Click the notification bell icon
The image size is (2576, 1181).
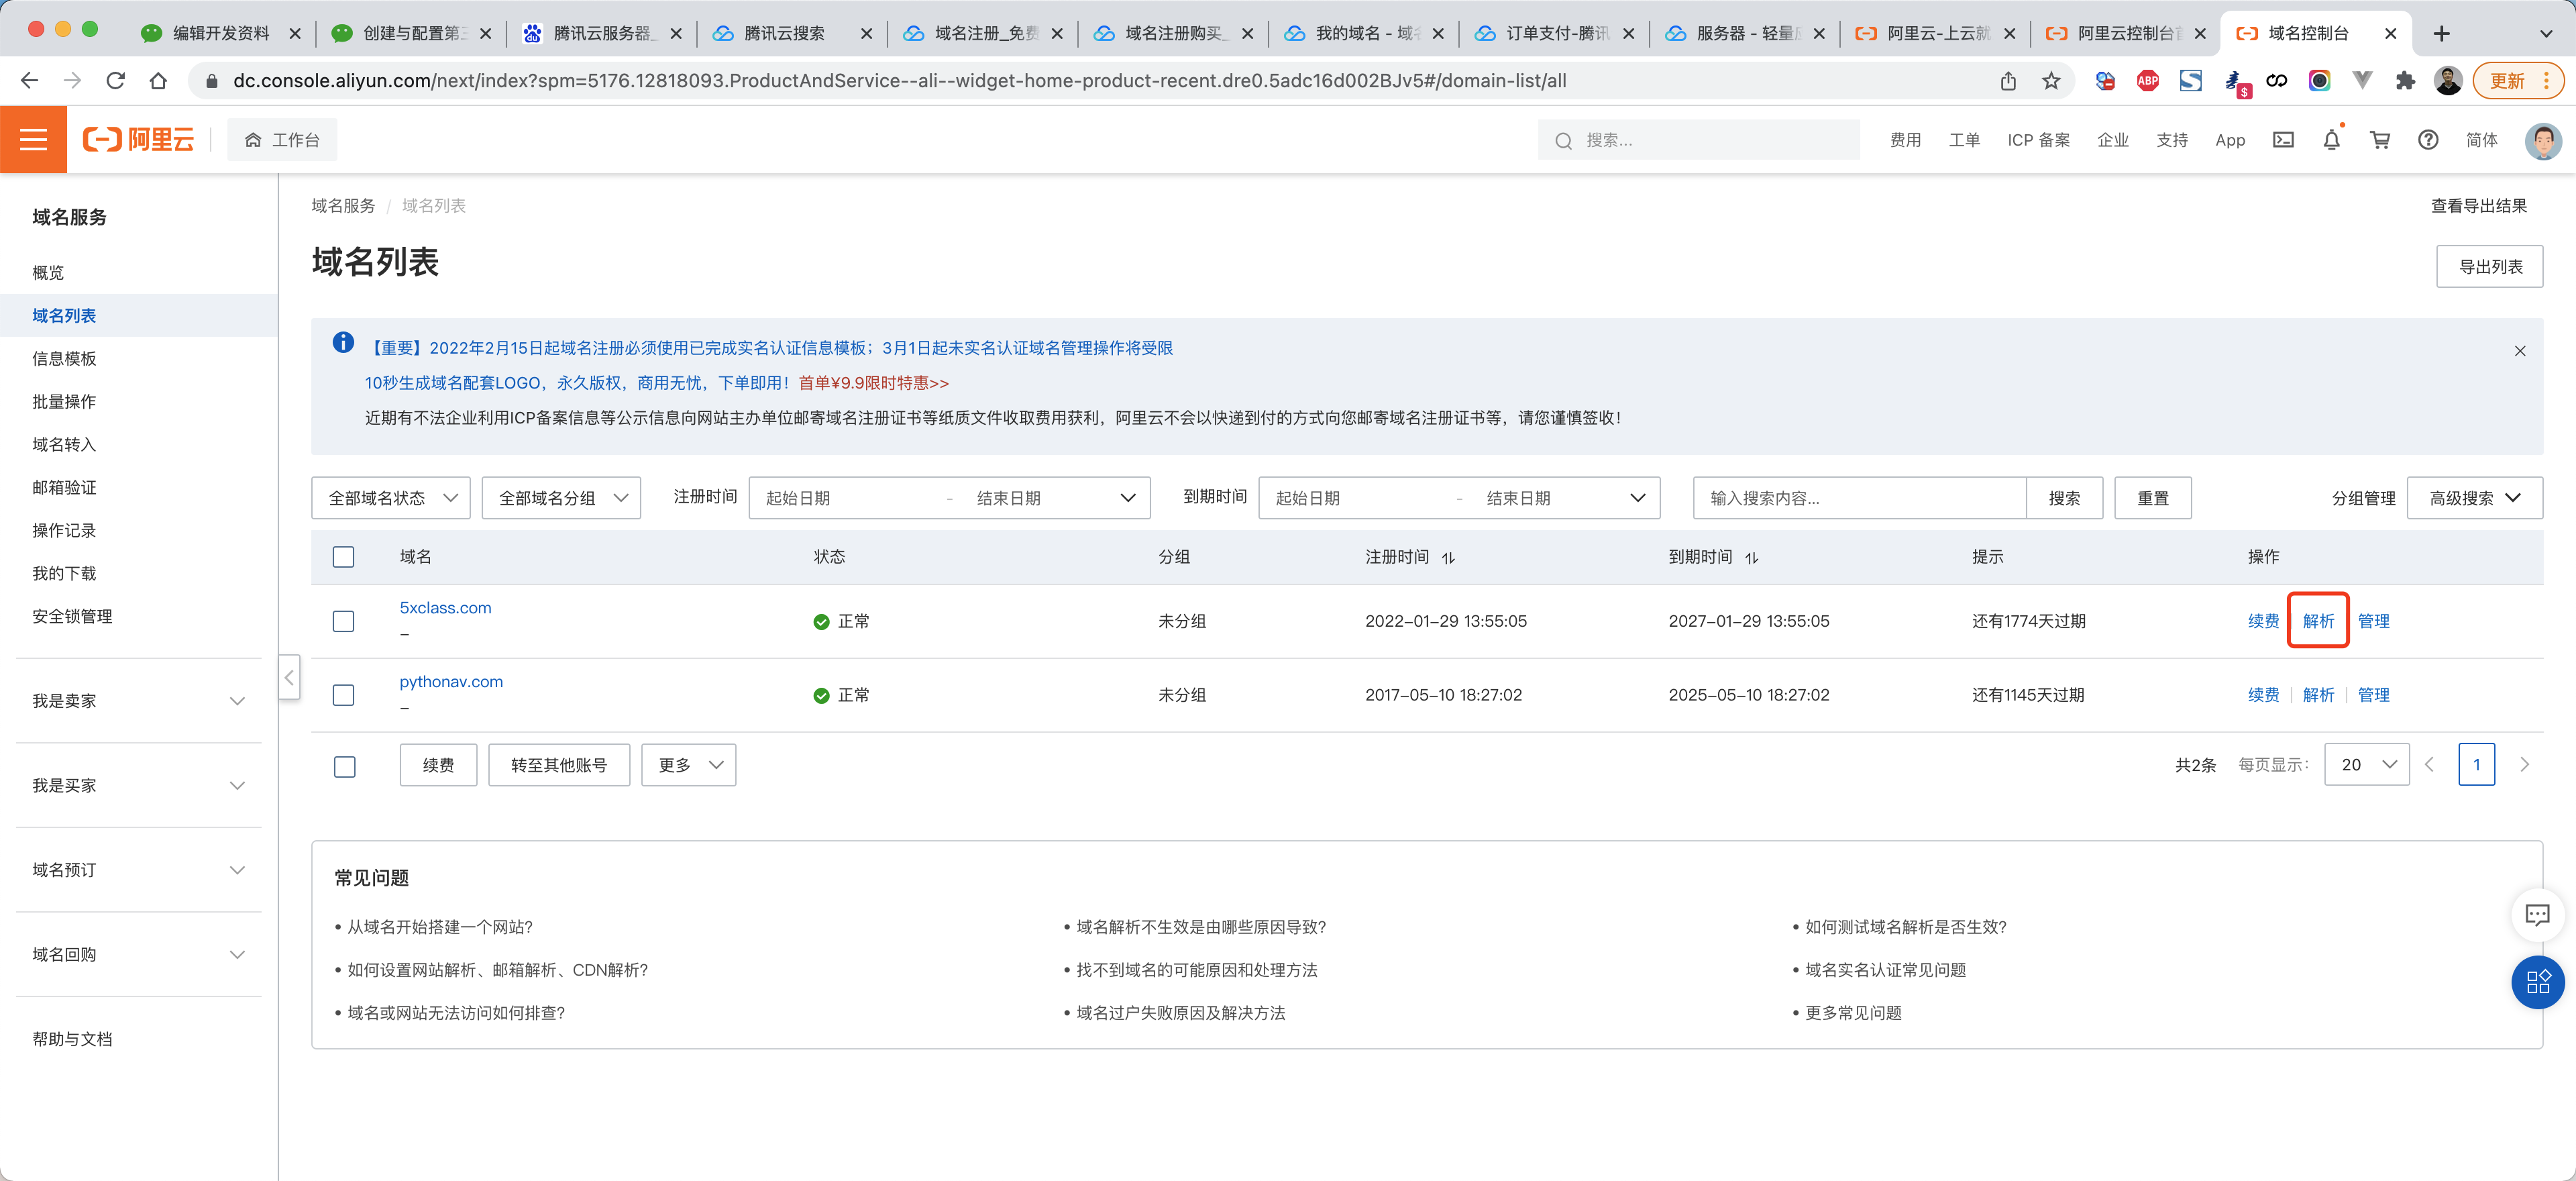pyautogui.click(x=2331, y=140)
